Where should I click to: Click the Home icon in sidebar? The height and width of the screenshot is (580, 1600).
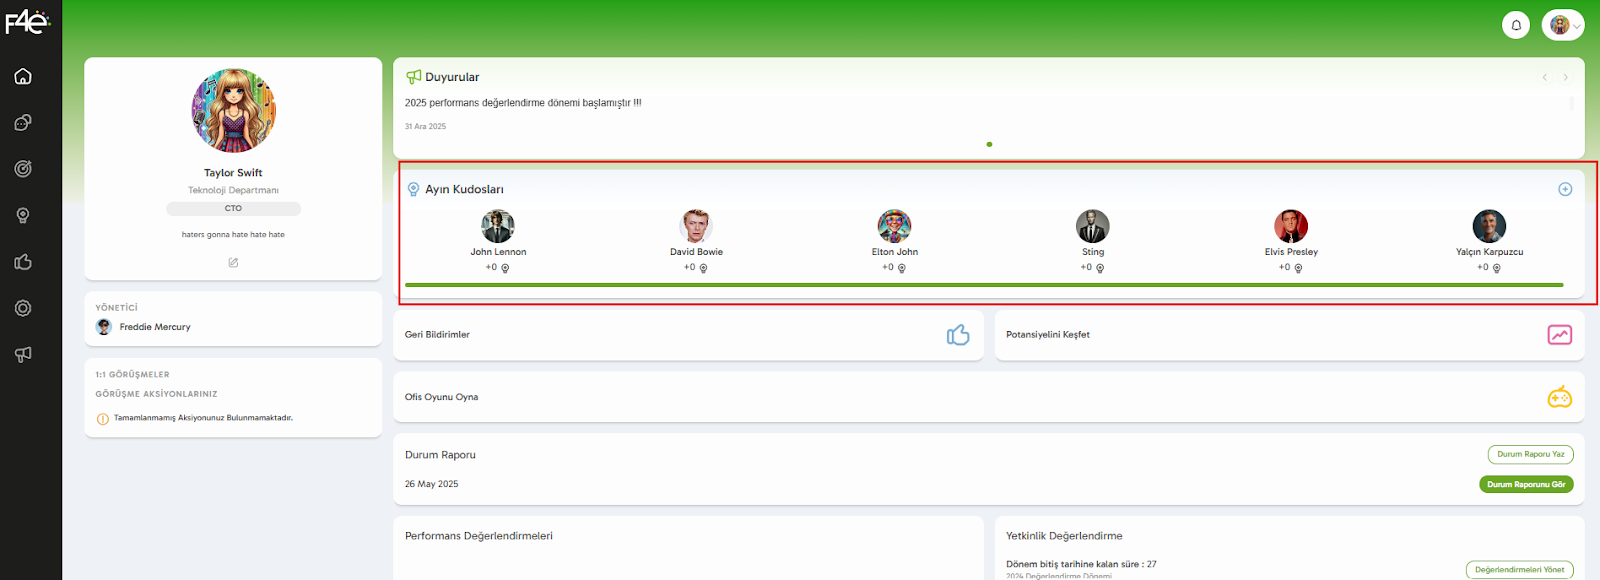pos(23,76)
